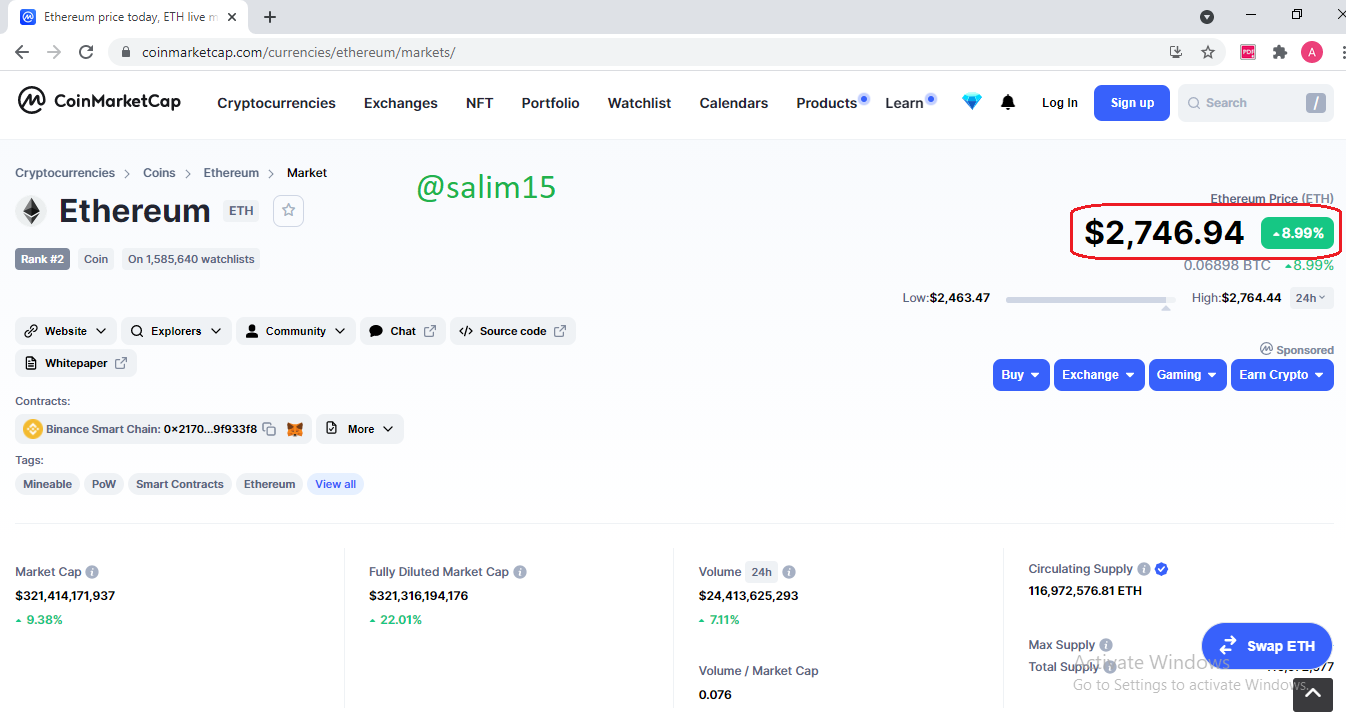The height and width of the screenshot is (728, 1346).
Task: Expand the Community dropdown
Action: (x=296, y=331)
